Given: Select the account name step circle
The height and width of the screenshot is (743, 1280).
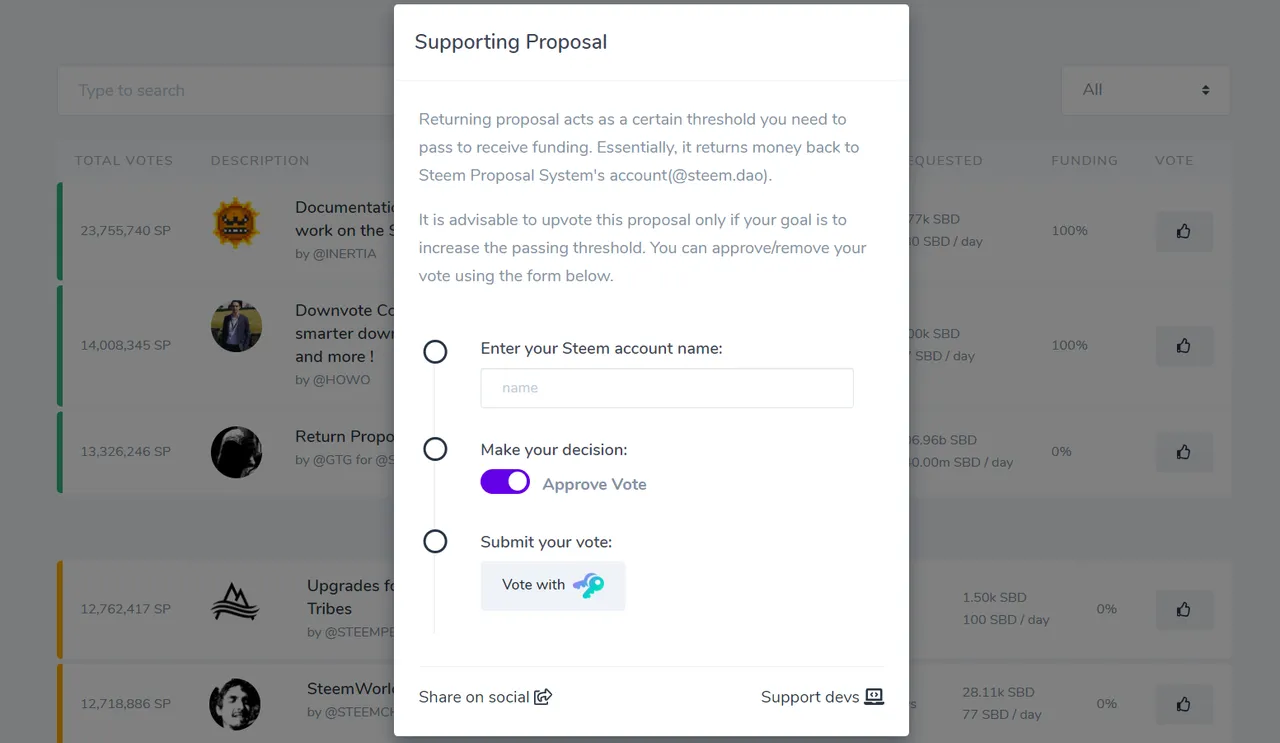Looking at the screenshot, I should click(435, 352).
